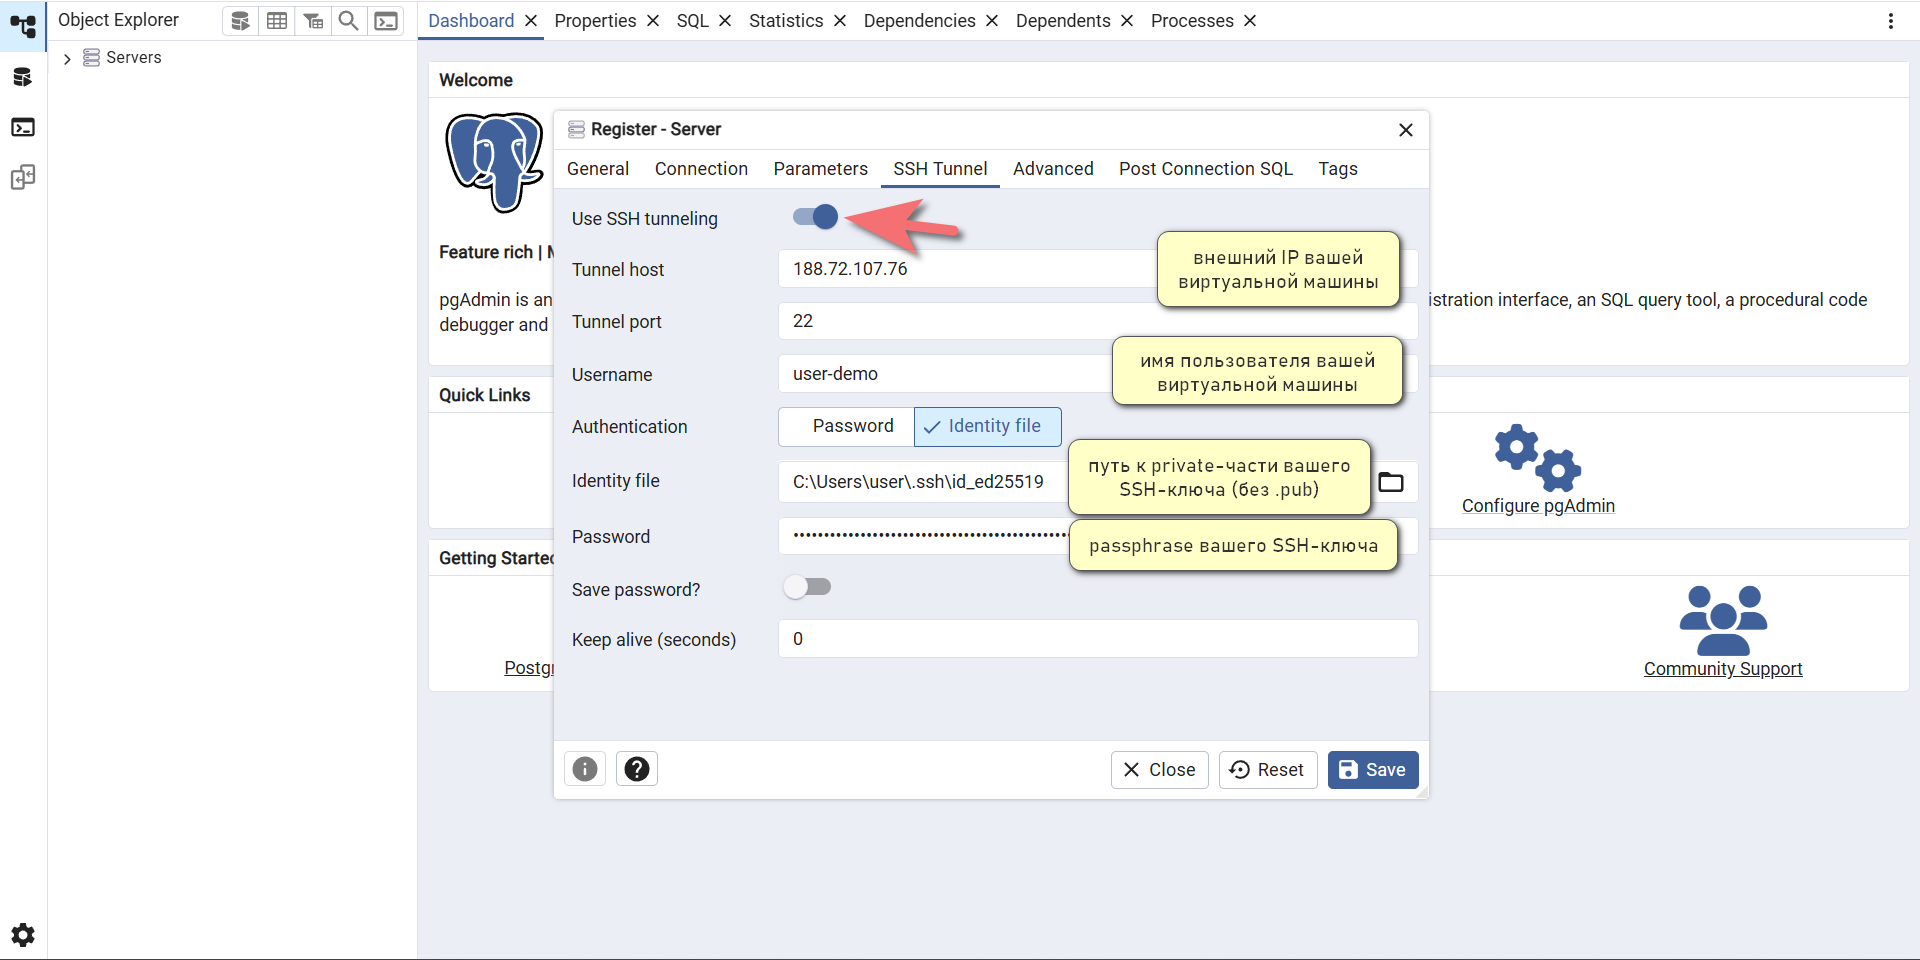This screenshot has width=1920, height=960.
Task: Open the Query Tool Workspace sidebar icon
Action: pos(23,77)
